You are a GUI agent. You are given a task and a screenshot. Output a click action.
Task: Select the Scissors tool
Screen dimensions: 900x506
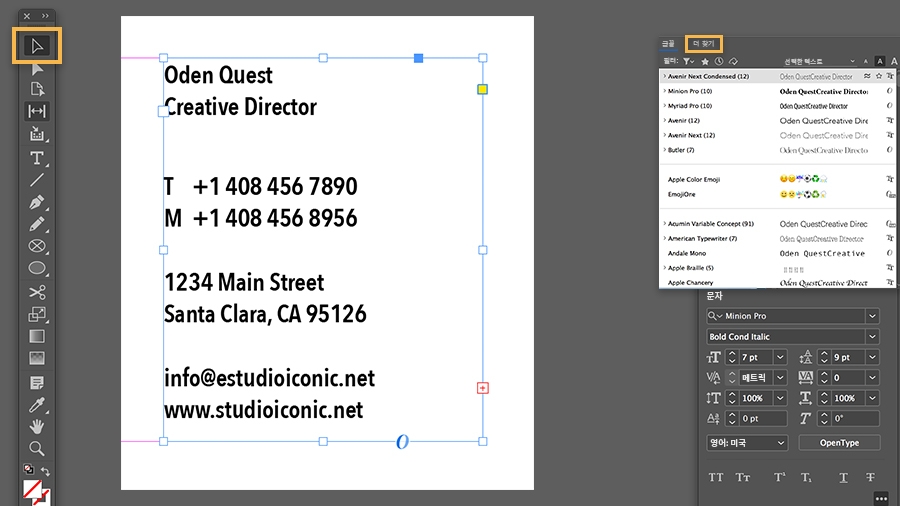coord(37,292)
